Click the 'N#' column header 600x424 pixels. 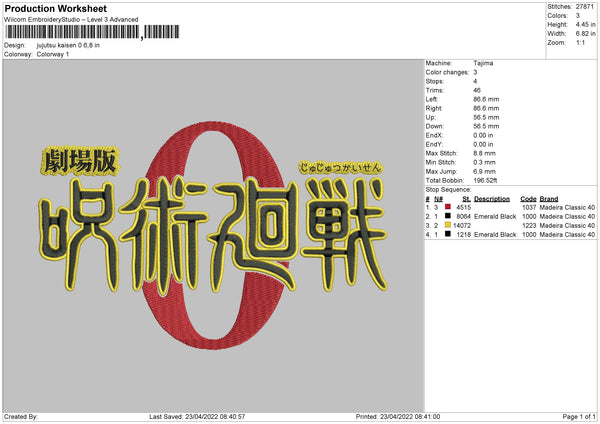[x=438, y=199]
